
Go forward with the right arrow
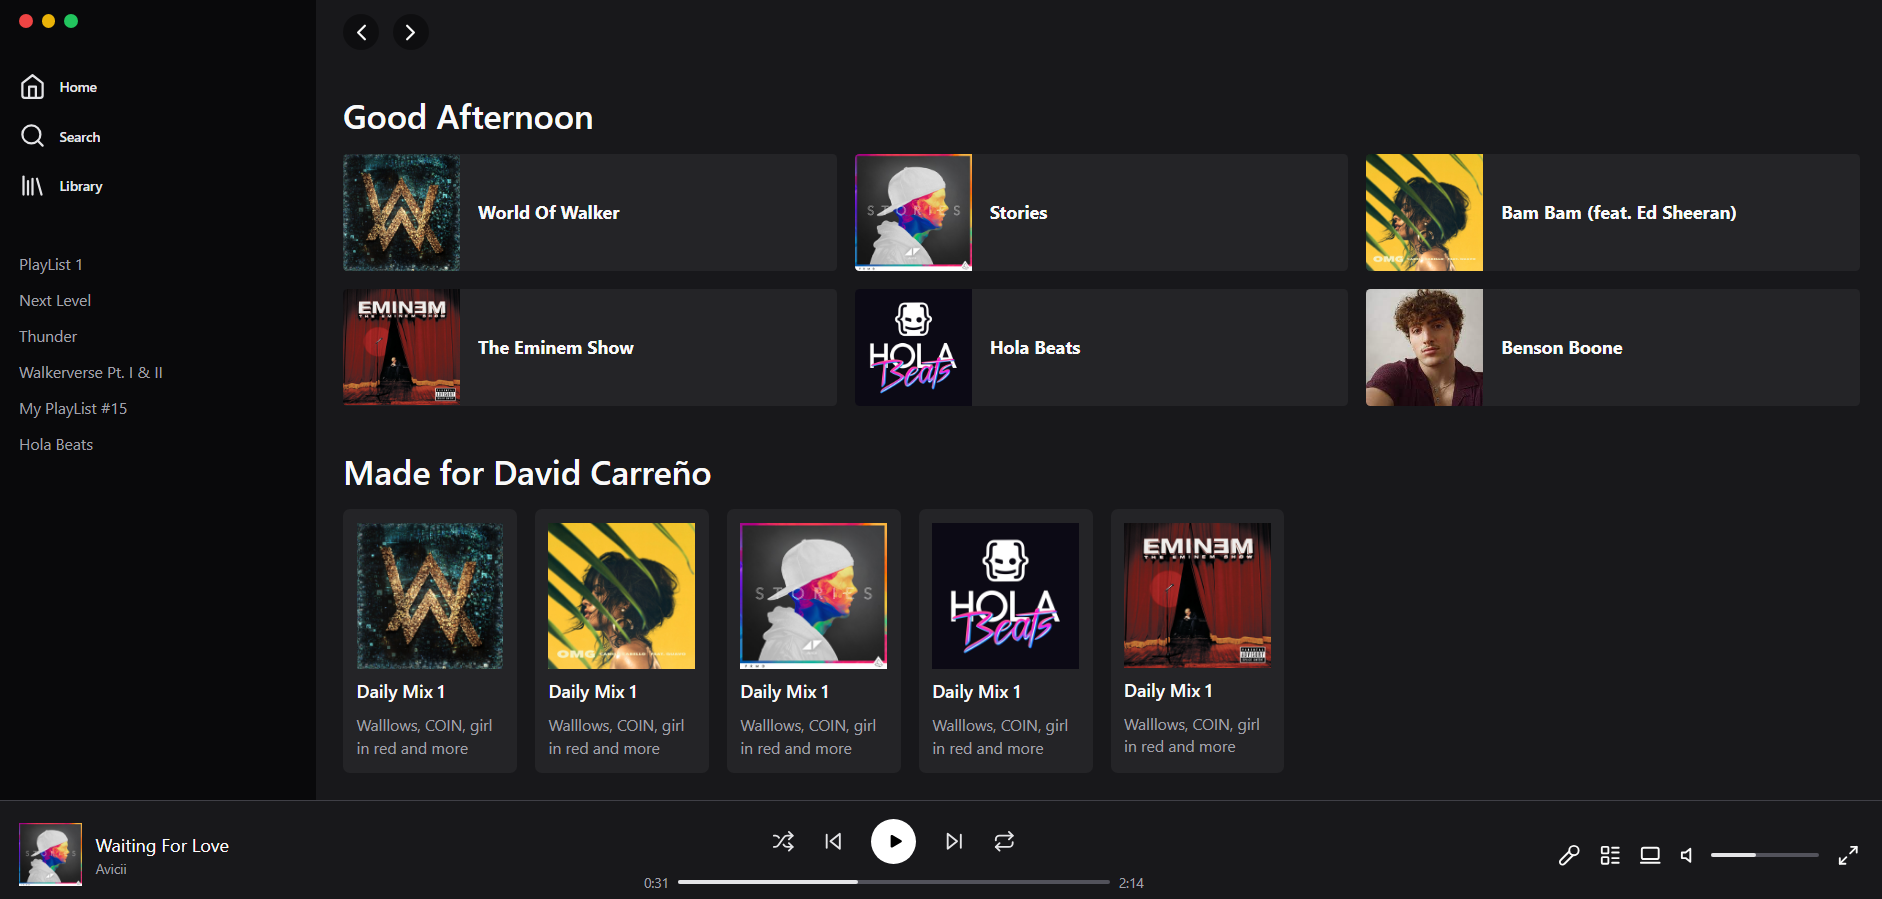point(410,32)
